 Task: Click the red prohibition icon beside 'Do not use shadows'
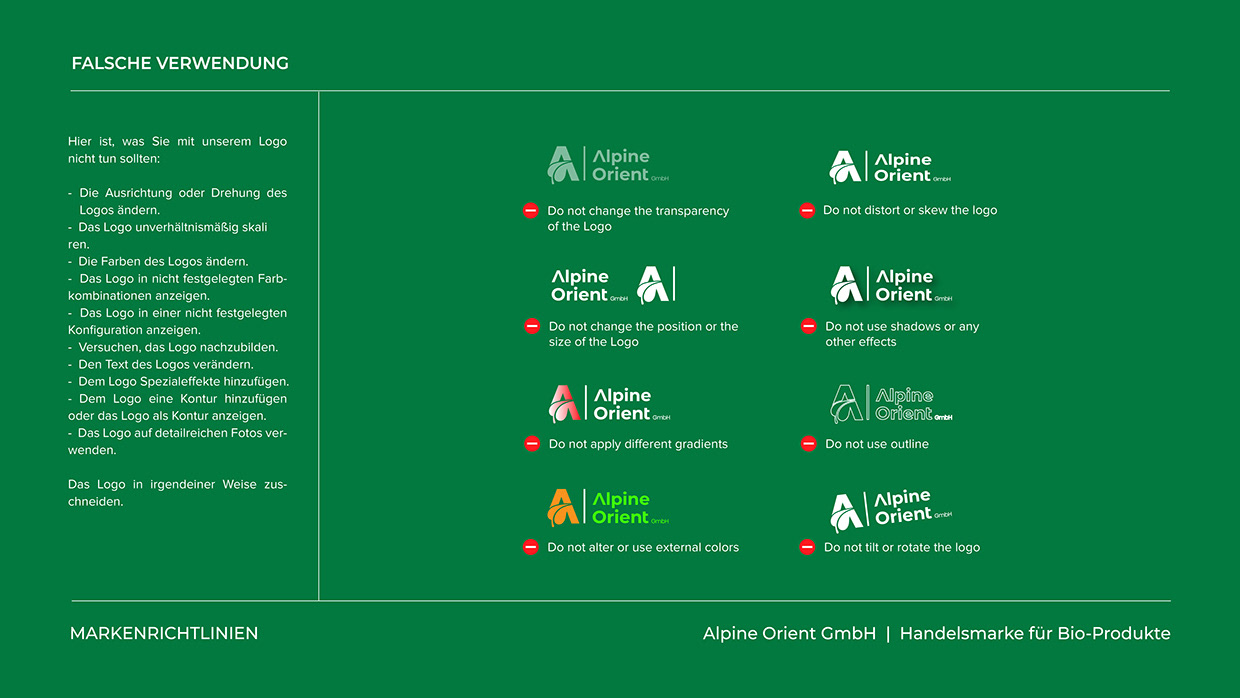pyautogui.click(x=809, y=326)
